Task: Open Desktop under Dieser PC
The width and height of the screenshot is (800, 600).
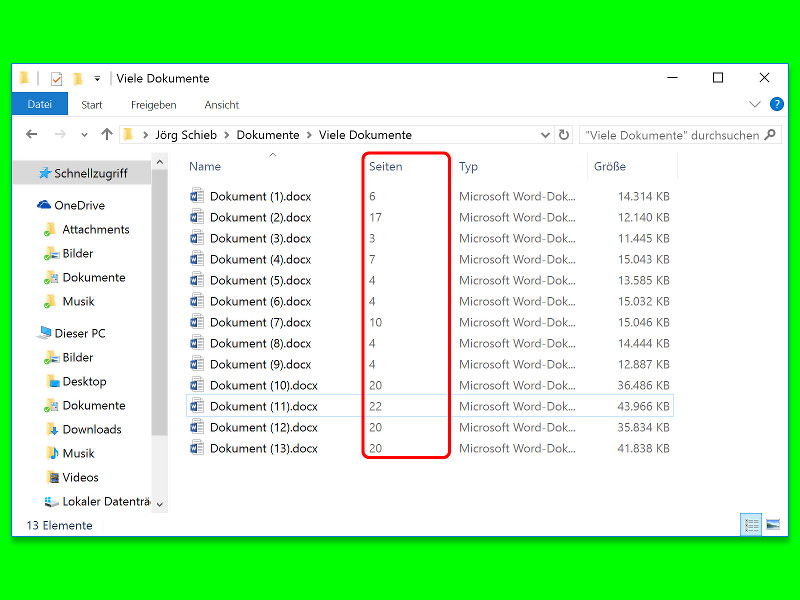Action: click(x=76, y=381)
